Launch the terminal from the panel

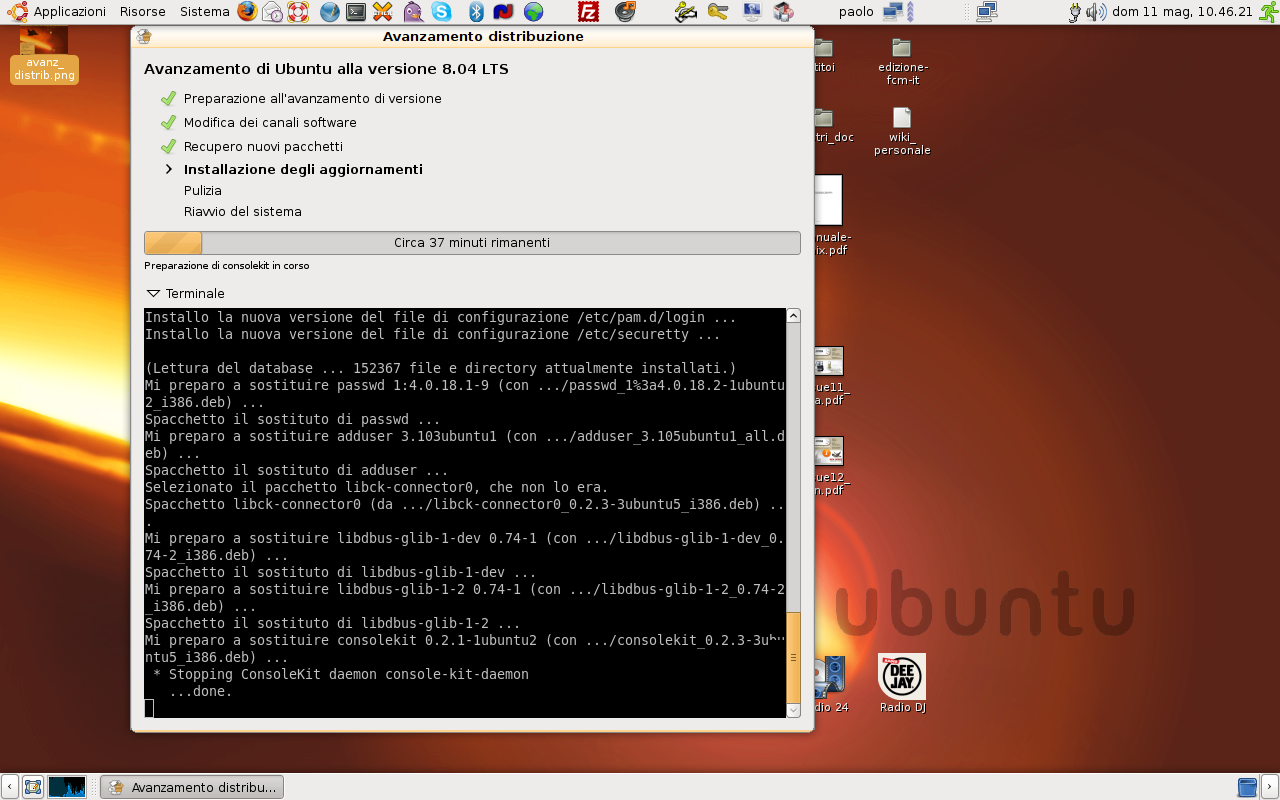[356, 12]
